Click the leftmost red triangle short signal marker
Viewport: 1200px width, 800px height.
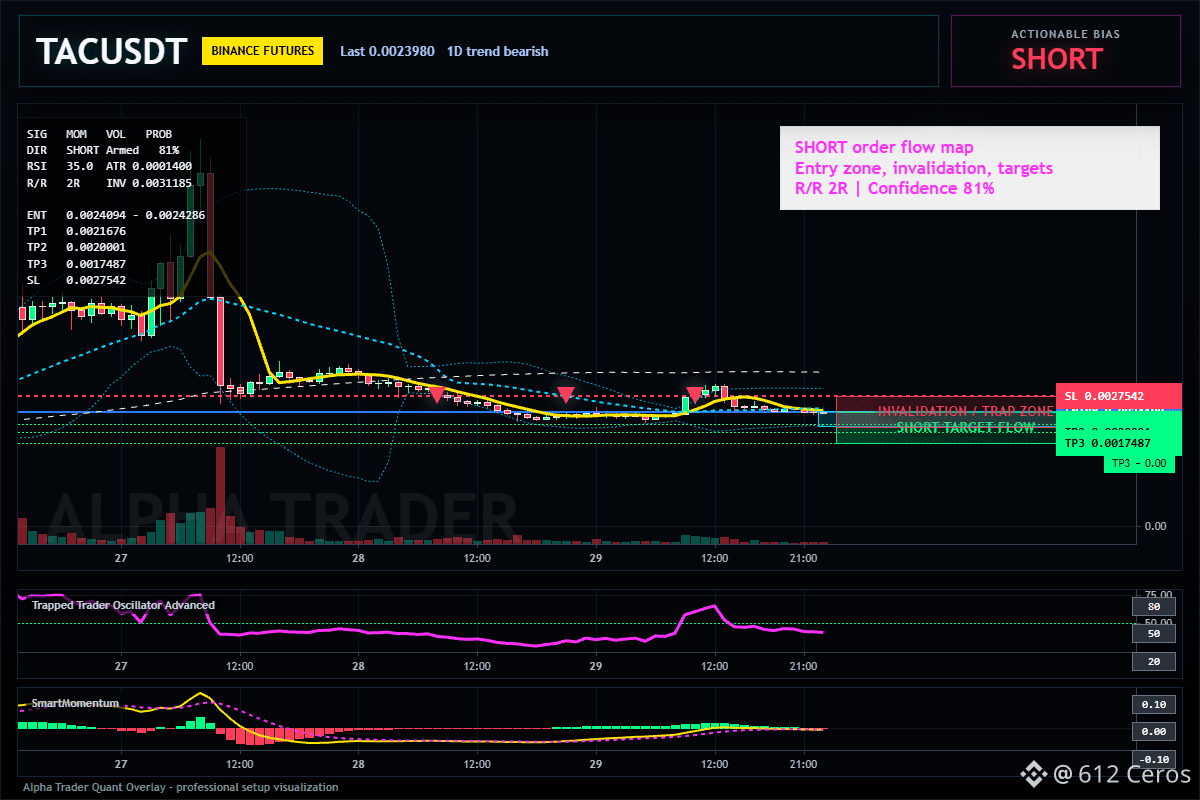click(x=436, y=395)
